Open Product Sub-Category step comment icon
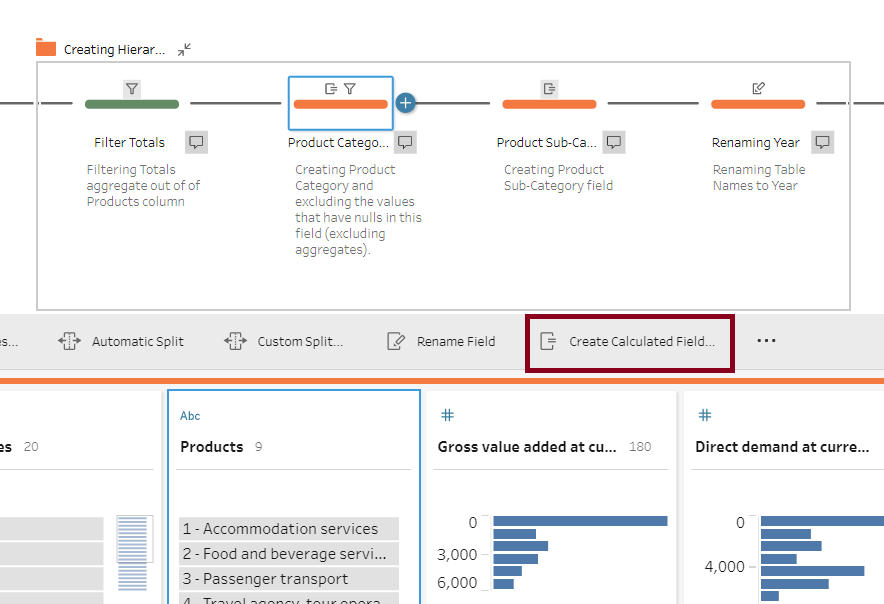The width and height of the screenshot is (884, 604). [614, 142]
